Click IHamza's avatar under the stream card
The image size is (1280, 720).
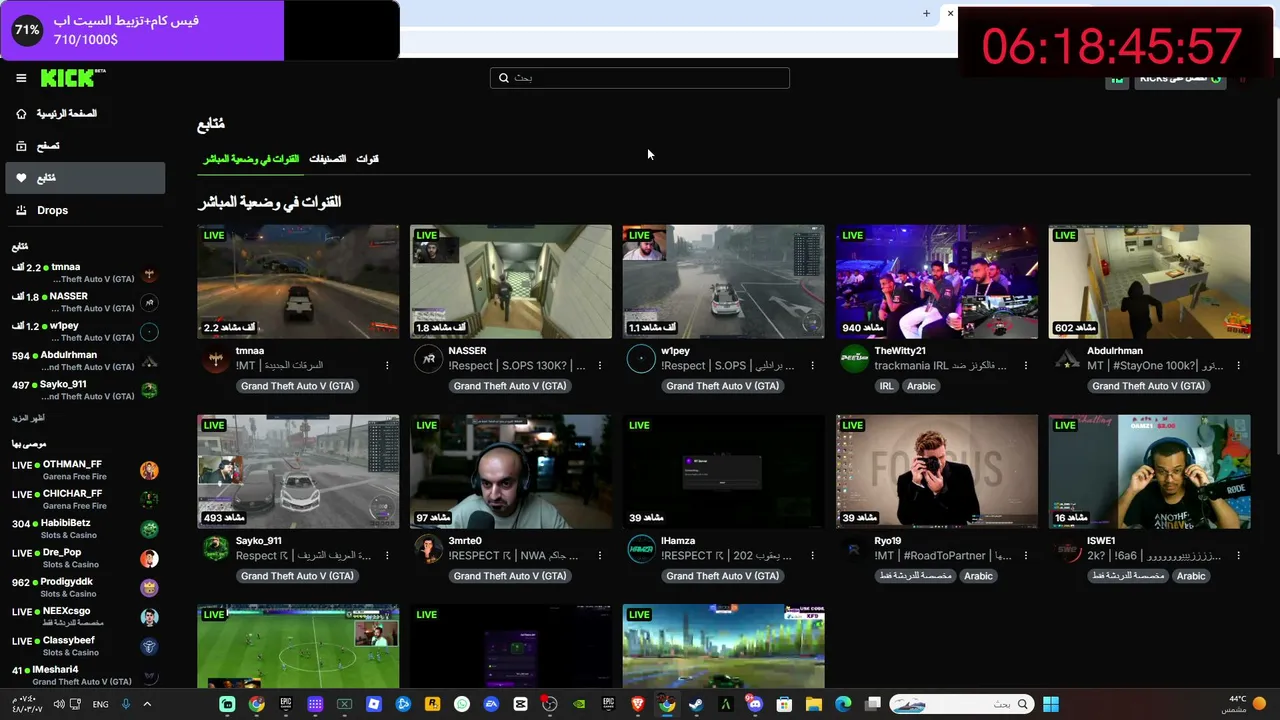tap(641, 549)
